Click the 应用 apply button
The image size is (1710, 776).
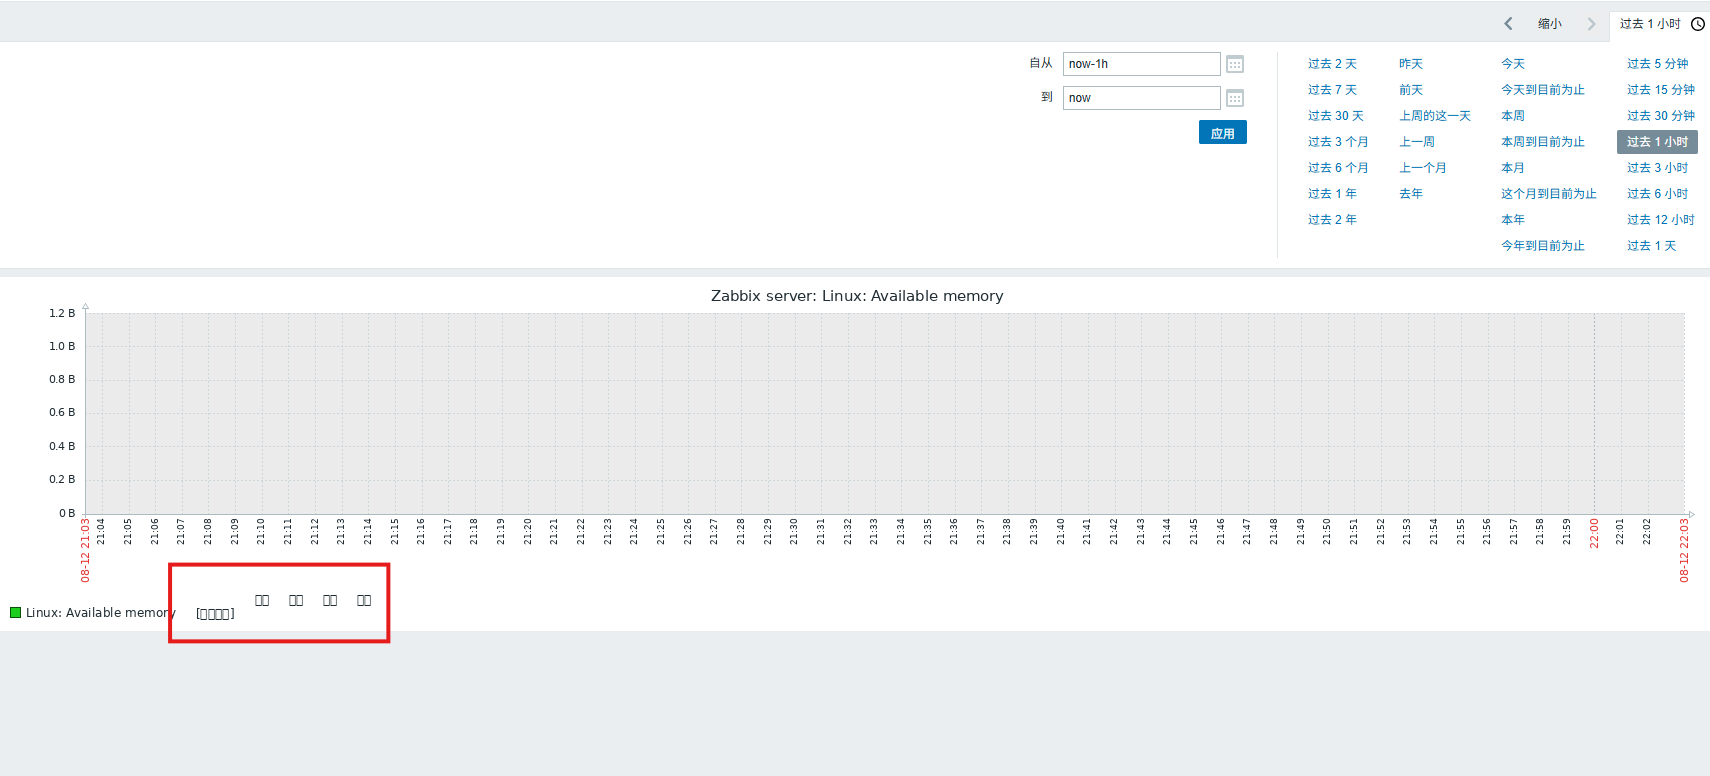(x=1222, y=133)
